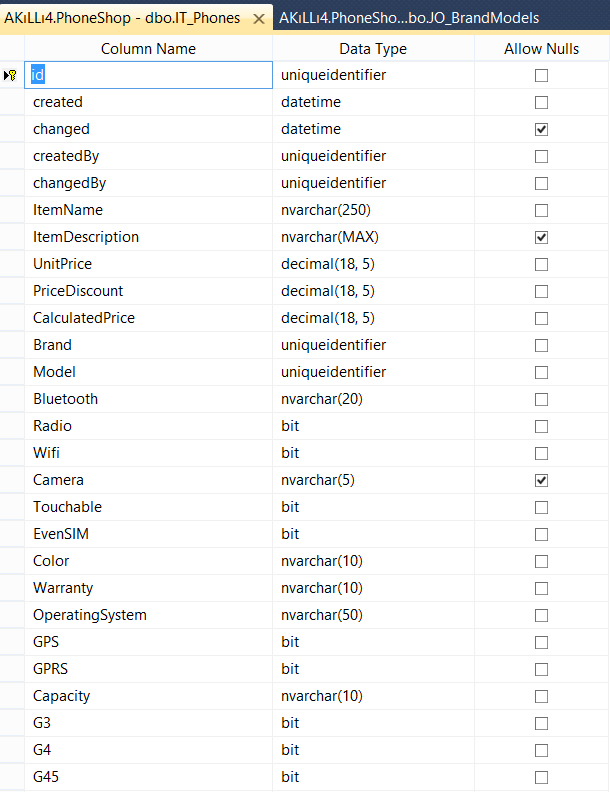Click the Column Name header
The image size is (610, 792).
click(x=148, y=48)
